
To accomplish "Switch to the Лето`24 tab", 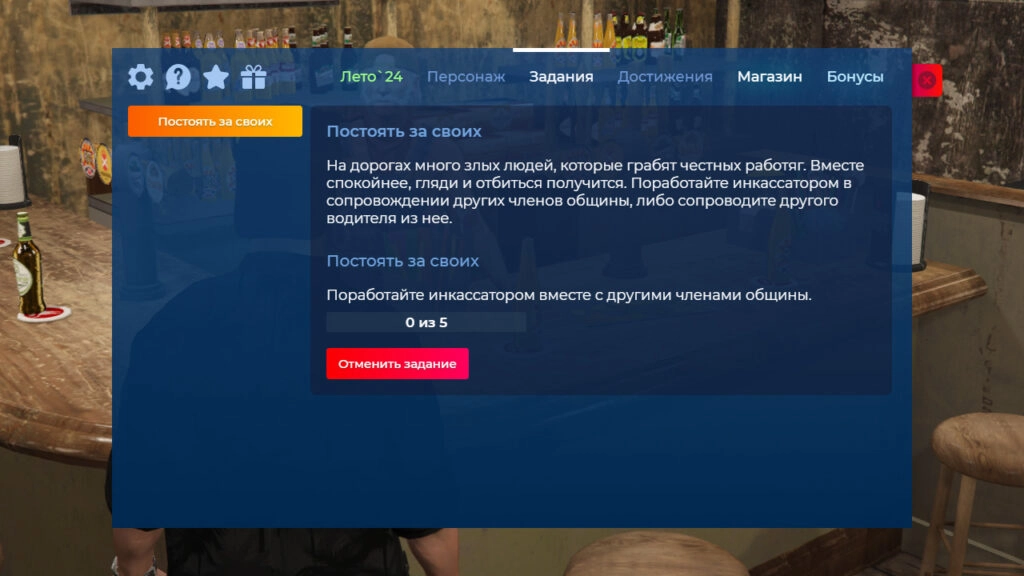I will 371,75.
